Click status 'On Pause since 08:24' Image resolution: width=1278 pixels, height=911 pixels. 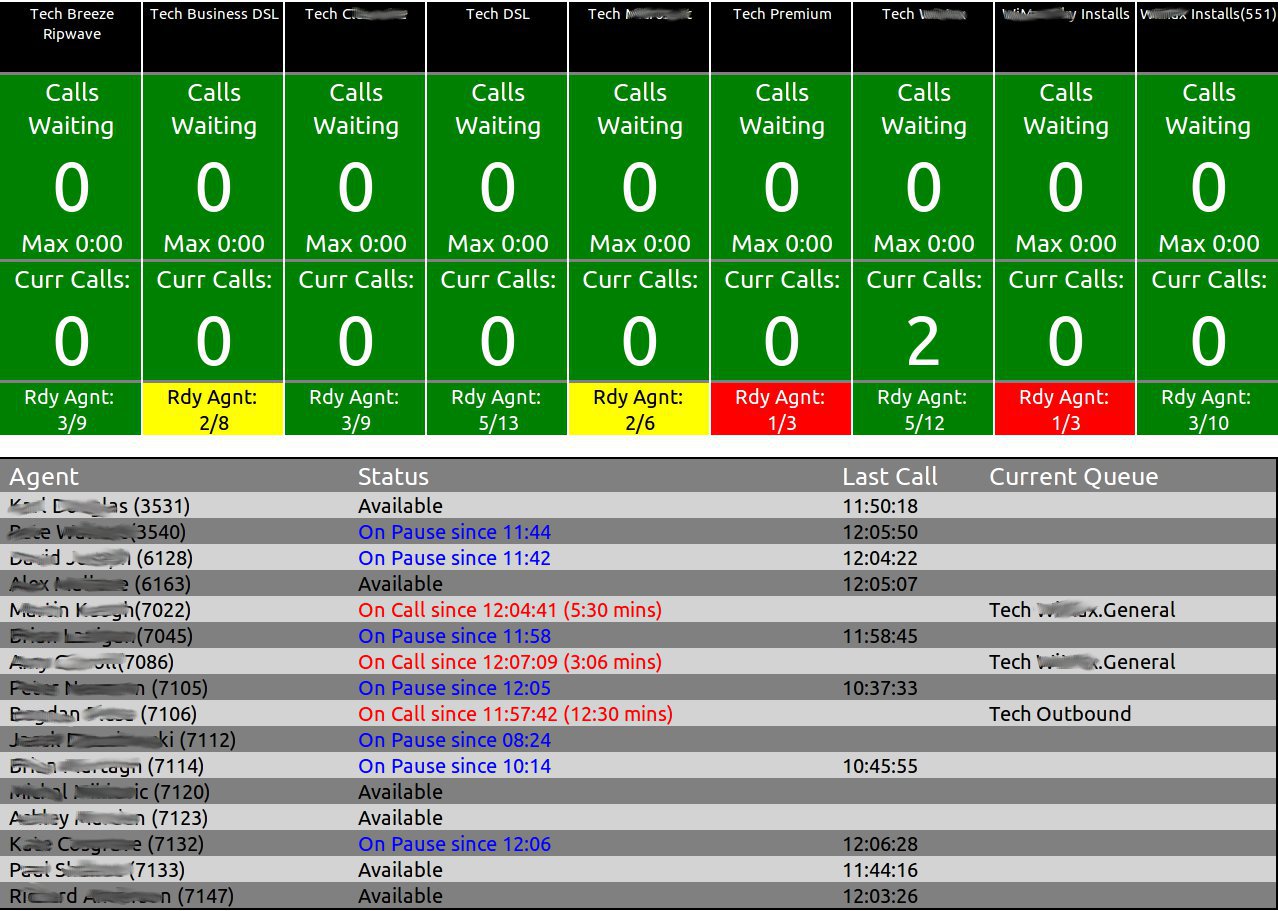[454, 740]
